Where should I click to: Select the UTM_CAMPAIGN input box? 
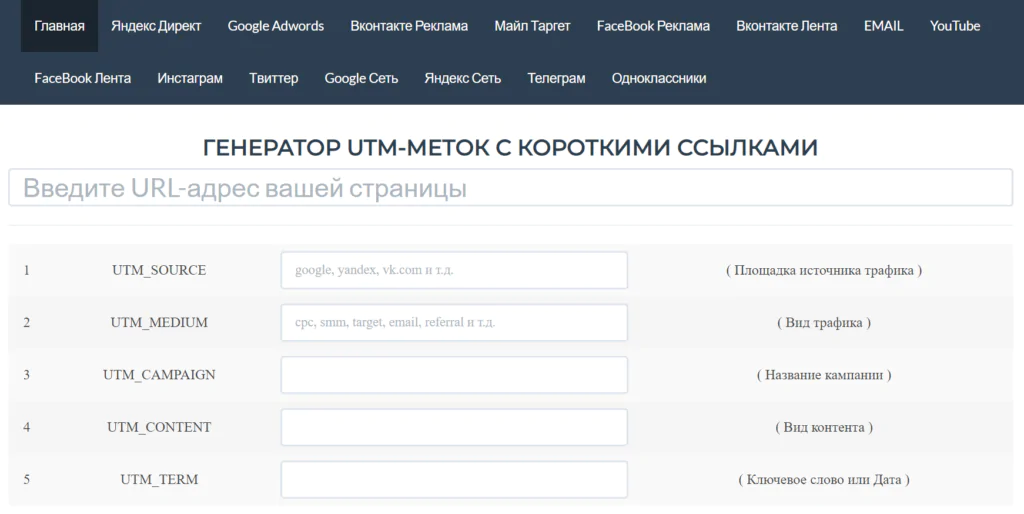(454, 375)
